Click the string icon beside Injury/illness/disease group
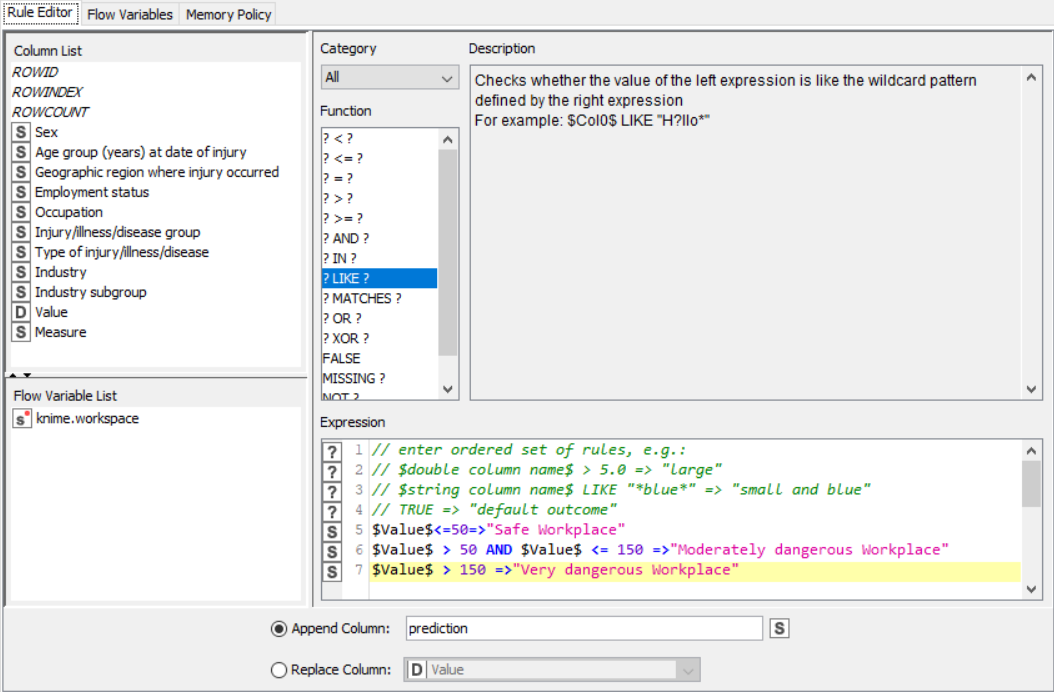Screen dimensions: 1054x692 click(x=21, y=232)
